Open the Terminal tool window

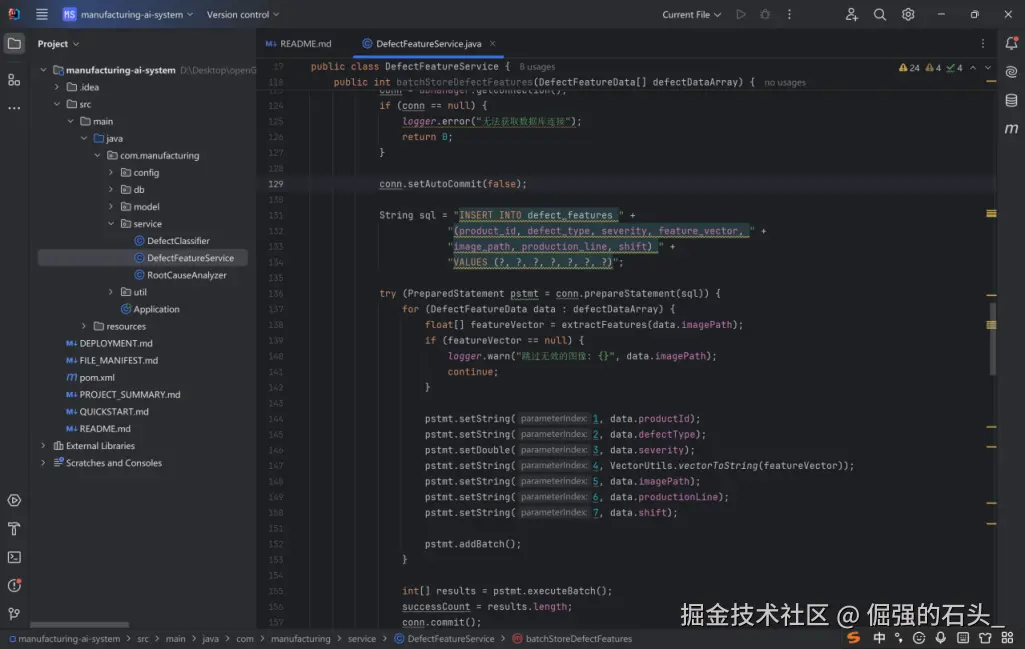14,557
